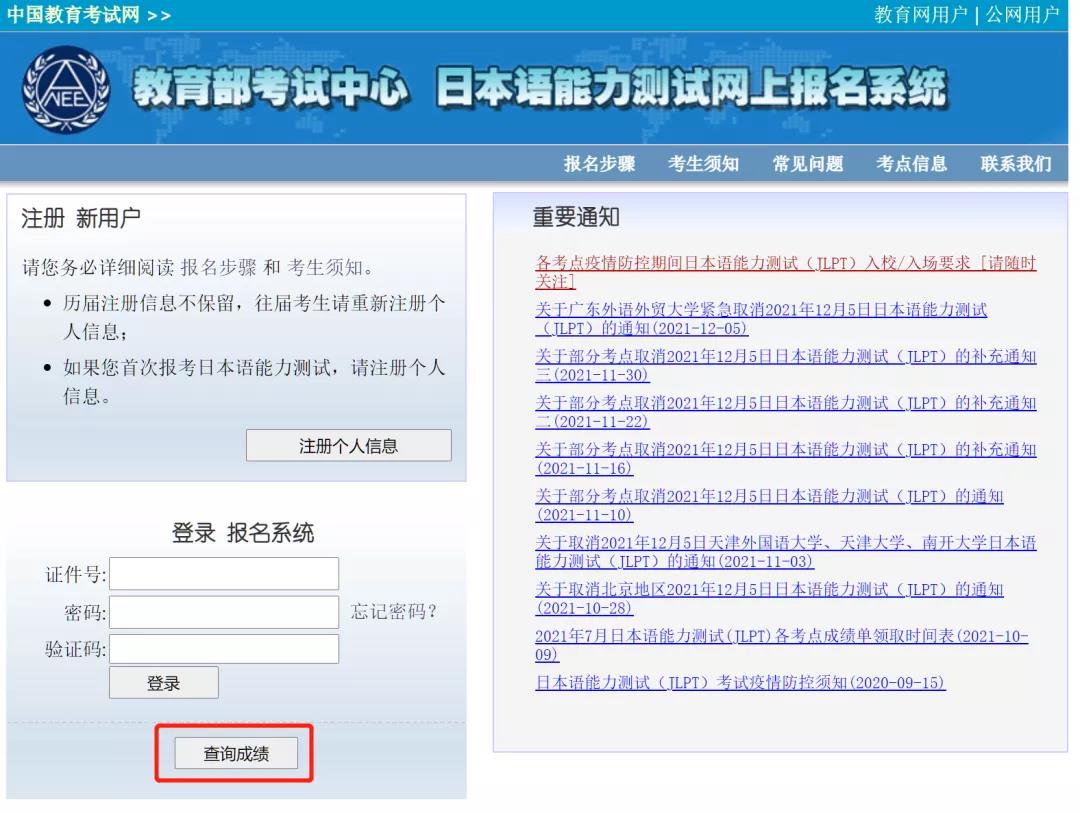Open 联系我们 navigation menu item
The height and width of the screenshot is (813, 1080).
pyautogui.click(x=1016, y=164)
